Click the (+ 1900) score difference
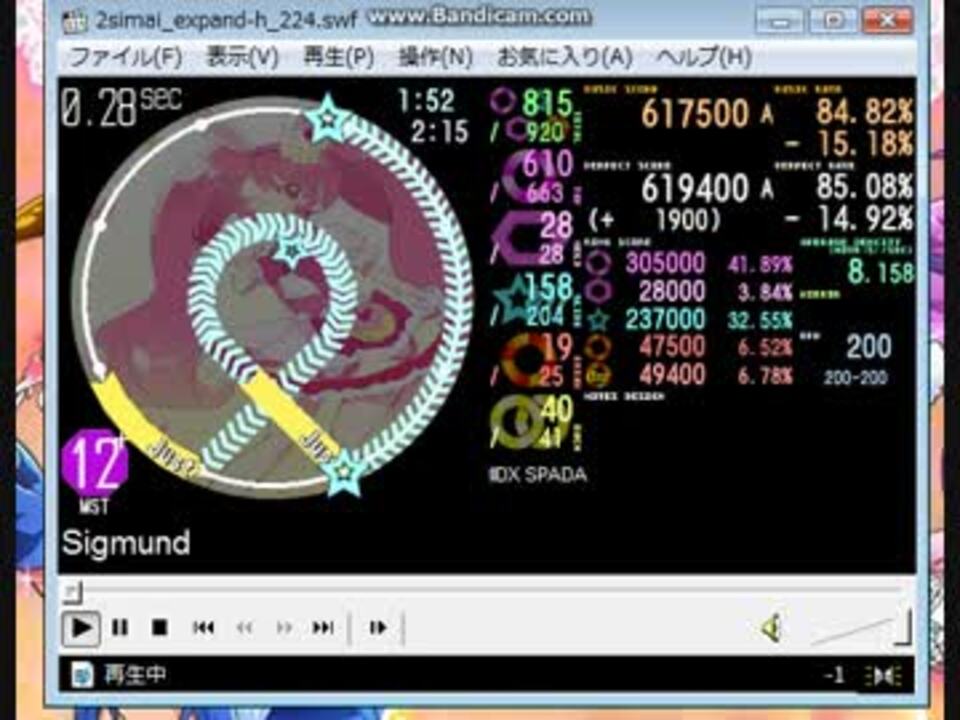Image resolution: width=960 pixels, height=720 pixels. [655, 219]
